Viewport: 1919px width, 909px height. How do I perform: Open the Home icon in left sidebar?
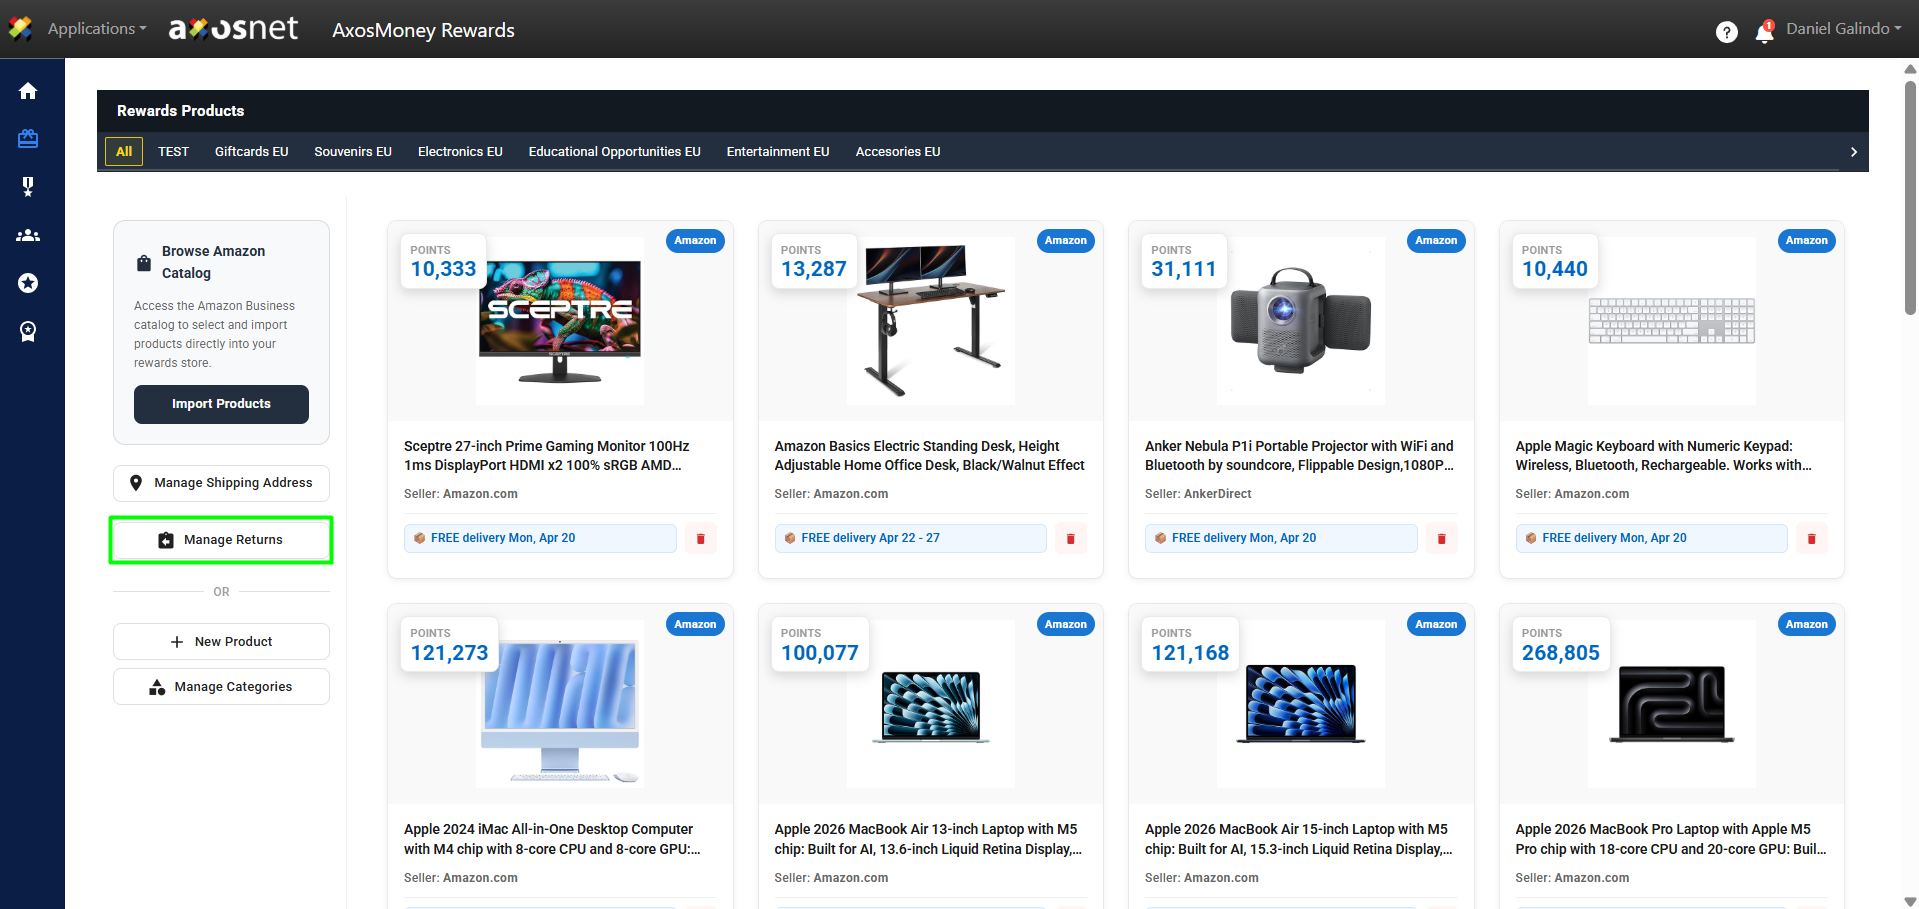tap(28, 91)
